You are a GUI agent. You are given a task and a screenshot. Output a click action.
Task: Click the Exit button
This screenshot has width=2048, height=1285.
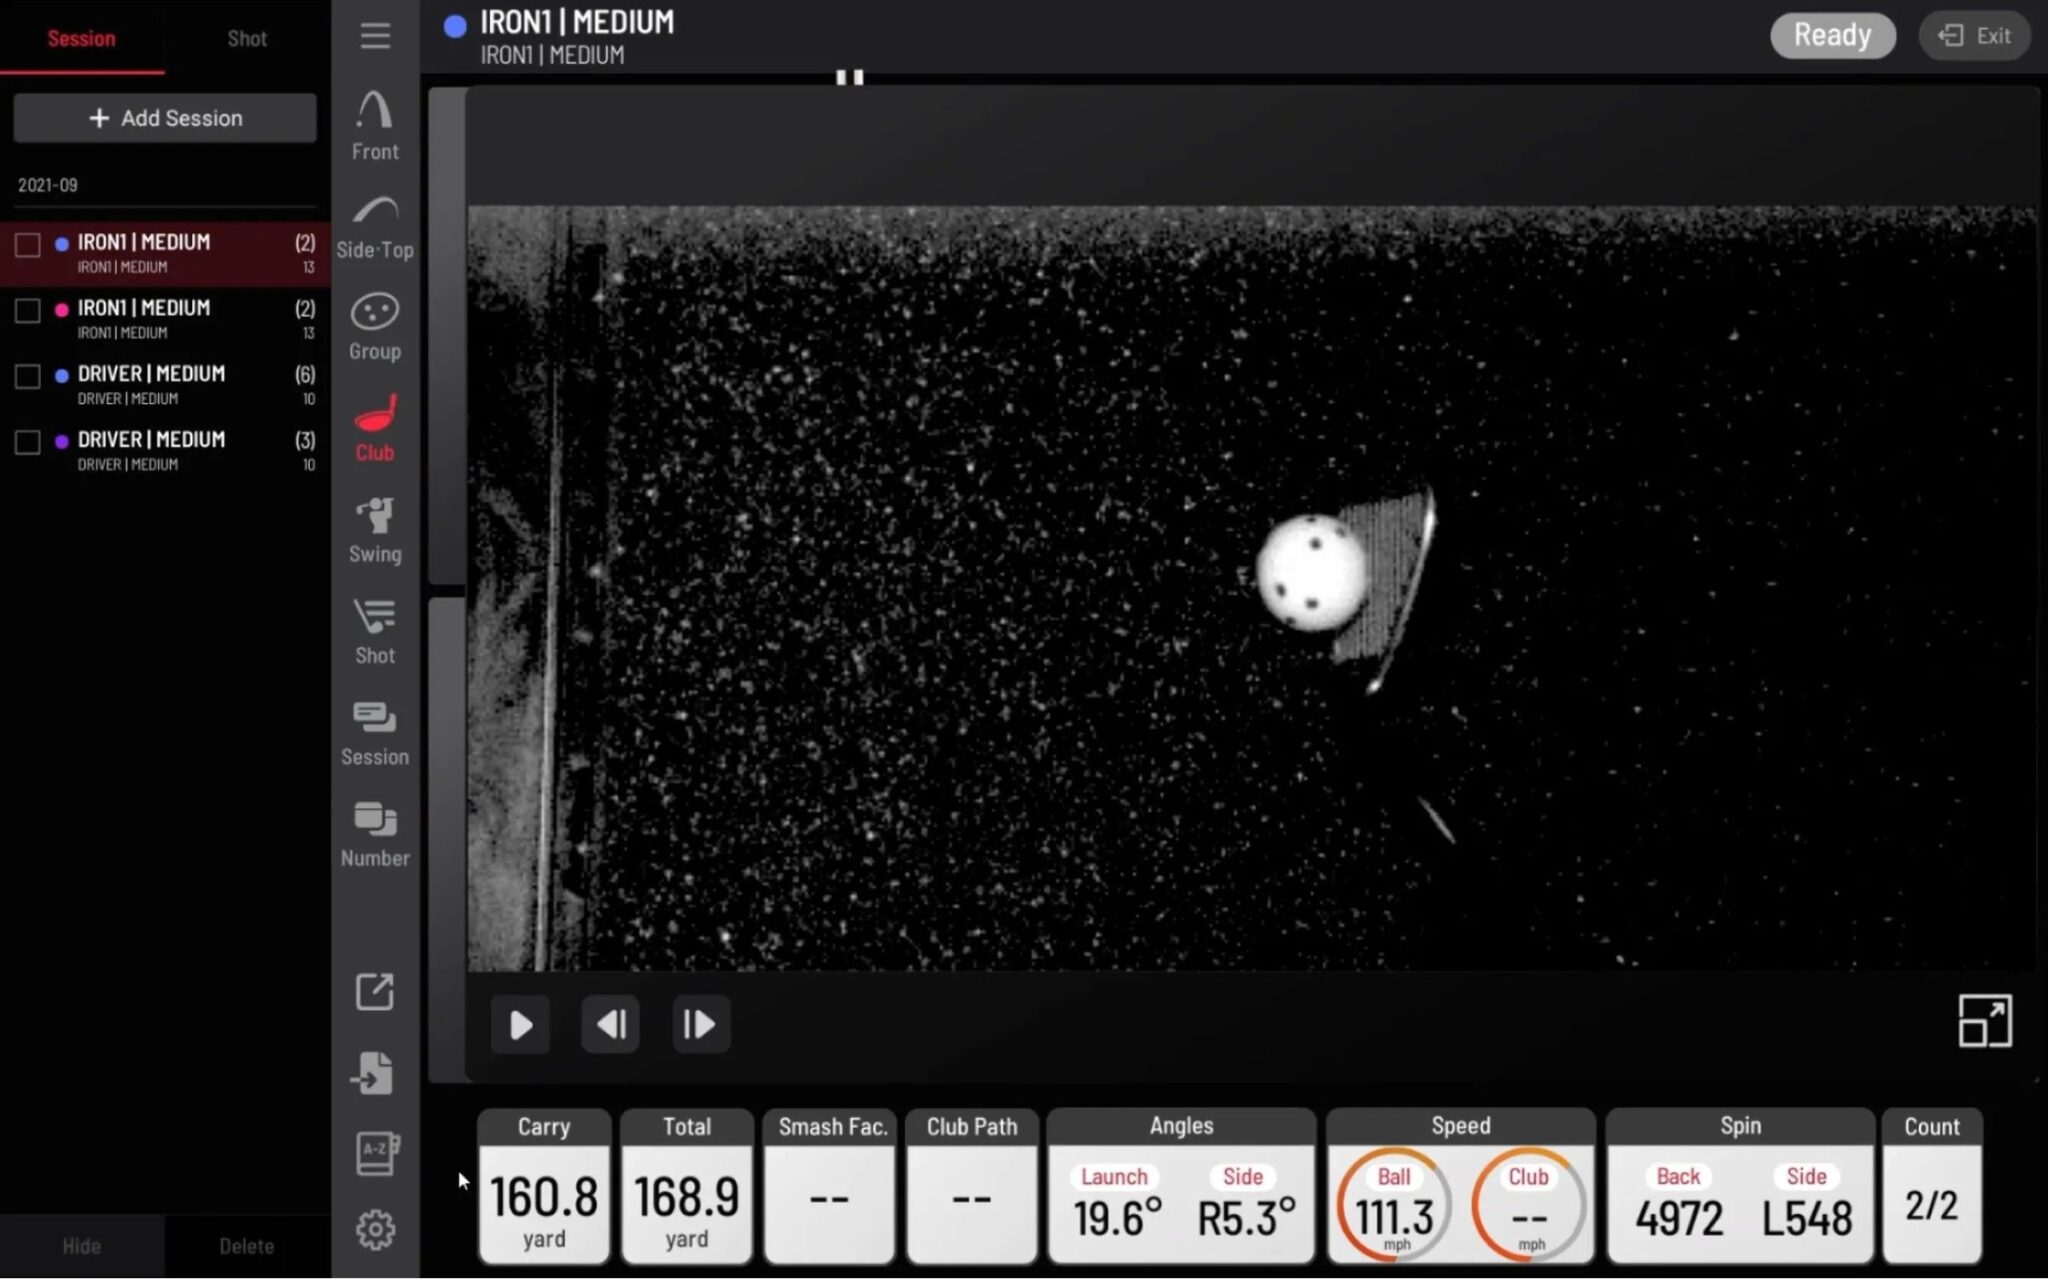click(1974, 35)
